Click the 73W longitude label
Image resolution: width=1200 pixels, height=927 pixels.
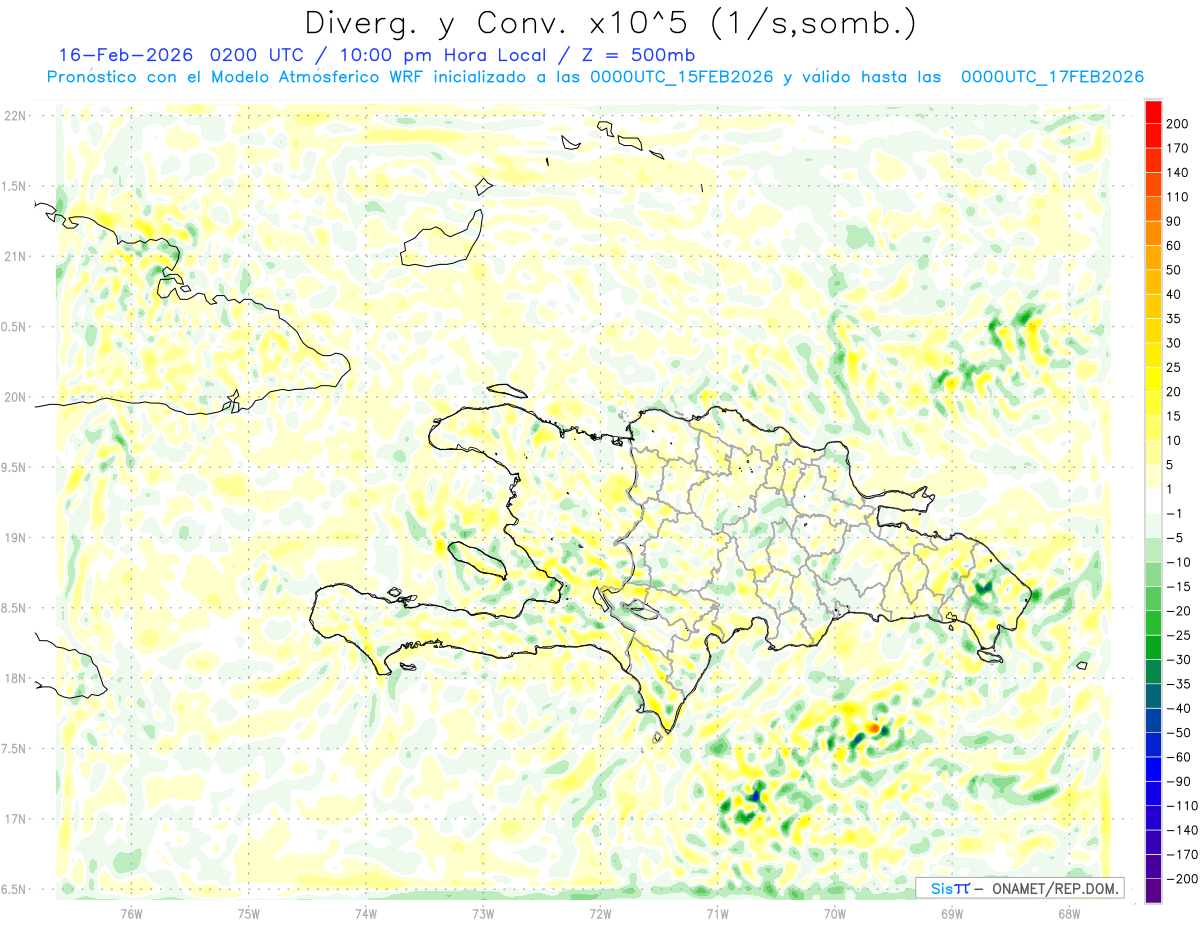click(482, 912)
